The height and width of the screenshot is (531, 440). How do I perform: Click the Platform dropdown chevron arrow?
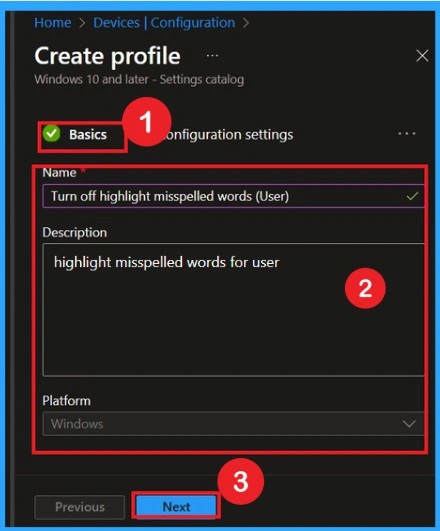pyautogui.click(x=409, y=424)
